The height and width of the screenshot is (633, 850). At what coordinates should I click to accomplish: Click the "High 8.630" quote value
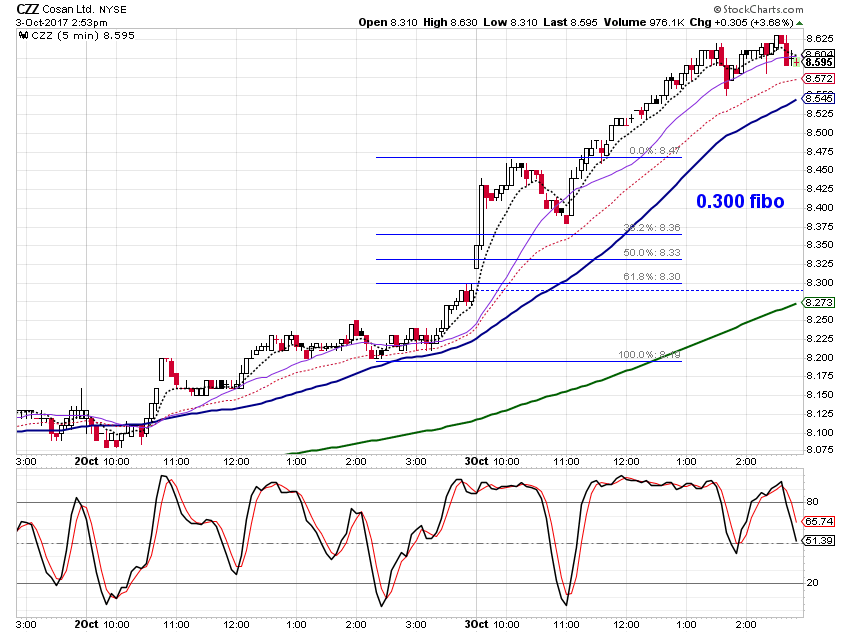[450, 23]
